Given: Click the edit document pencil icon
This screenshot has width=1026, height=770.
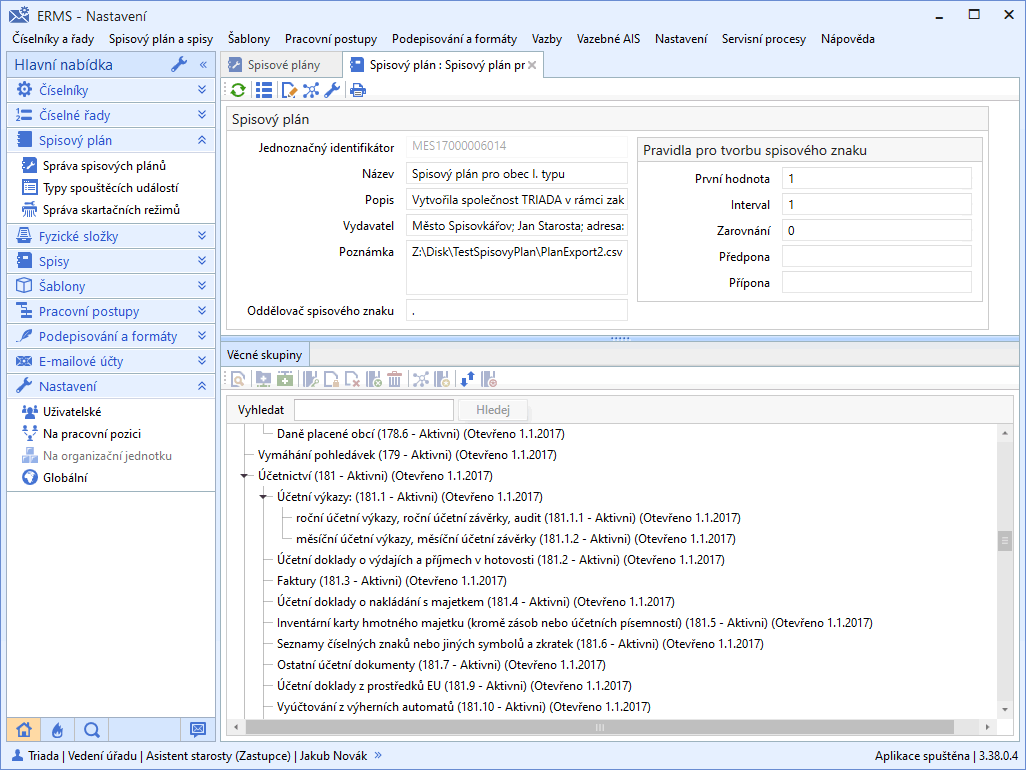Looking at the screenshot, I should click(x=289, y=90).
